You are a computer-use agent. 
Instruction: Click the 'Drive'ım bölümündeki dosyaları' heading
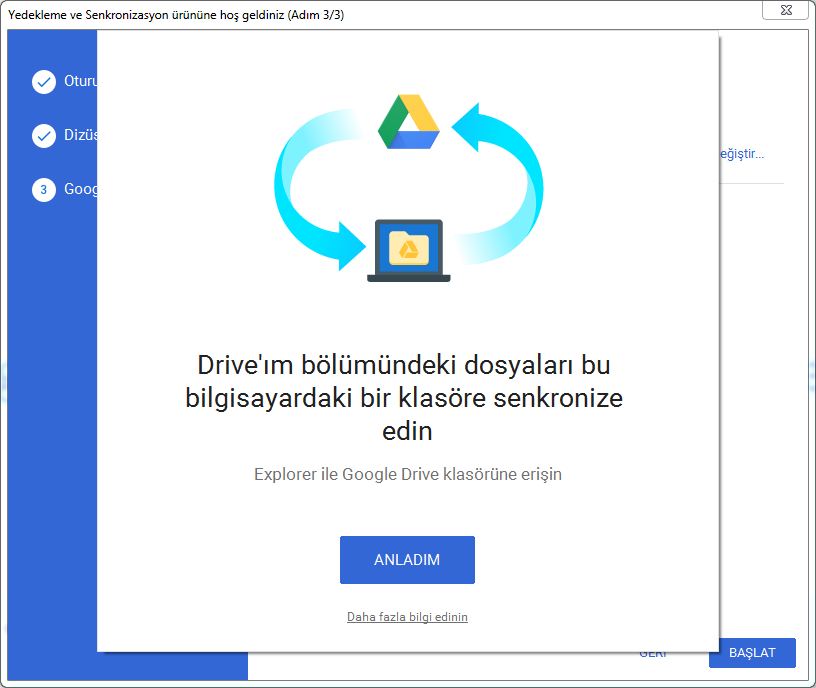click(x=404, y=398)
